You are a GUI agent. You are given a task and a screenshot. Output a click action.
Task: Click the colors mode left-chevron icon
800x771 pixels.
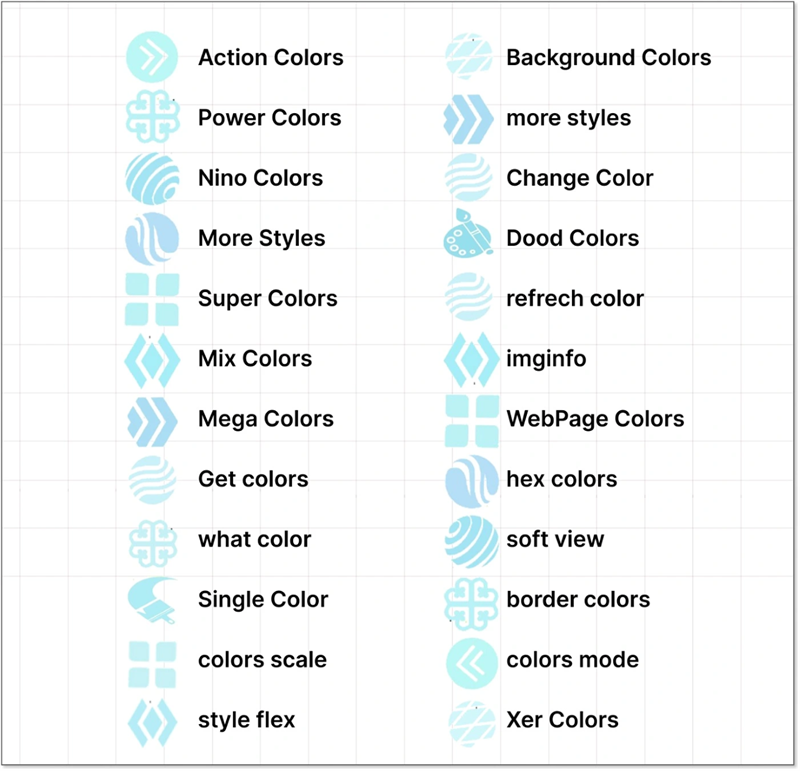click(470, 660)
